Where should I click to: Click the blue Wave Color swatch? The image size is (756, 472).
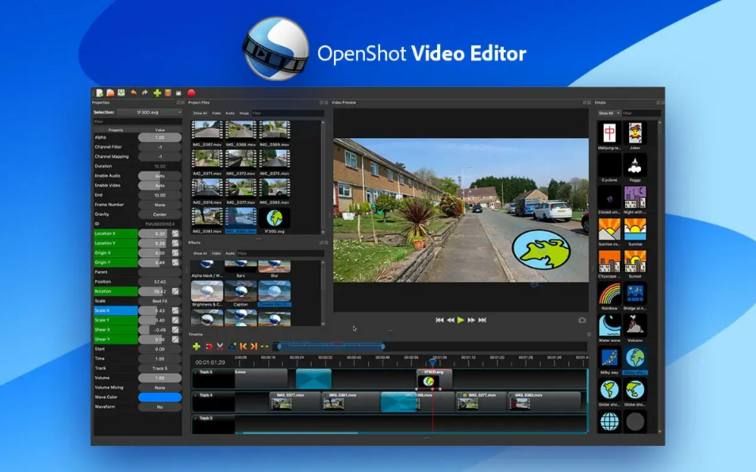(160, 397)
